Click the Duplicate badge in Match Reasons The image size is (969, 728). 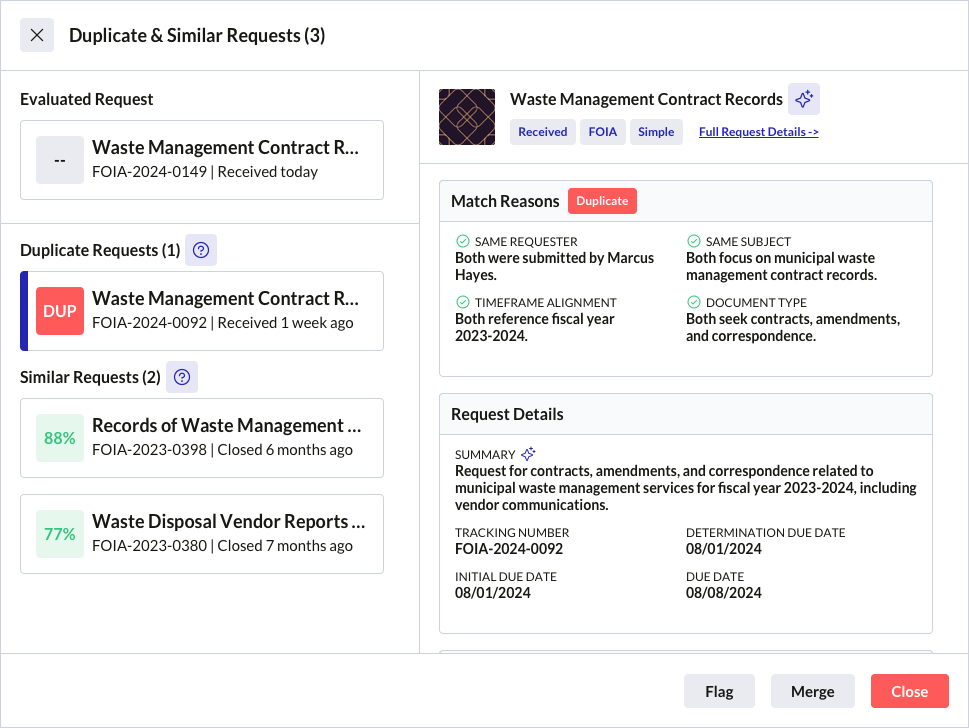602,200
